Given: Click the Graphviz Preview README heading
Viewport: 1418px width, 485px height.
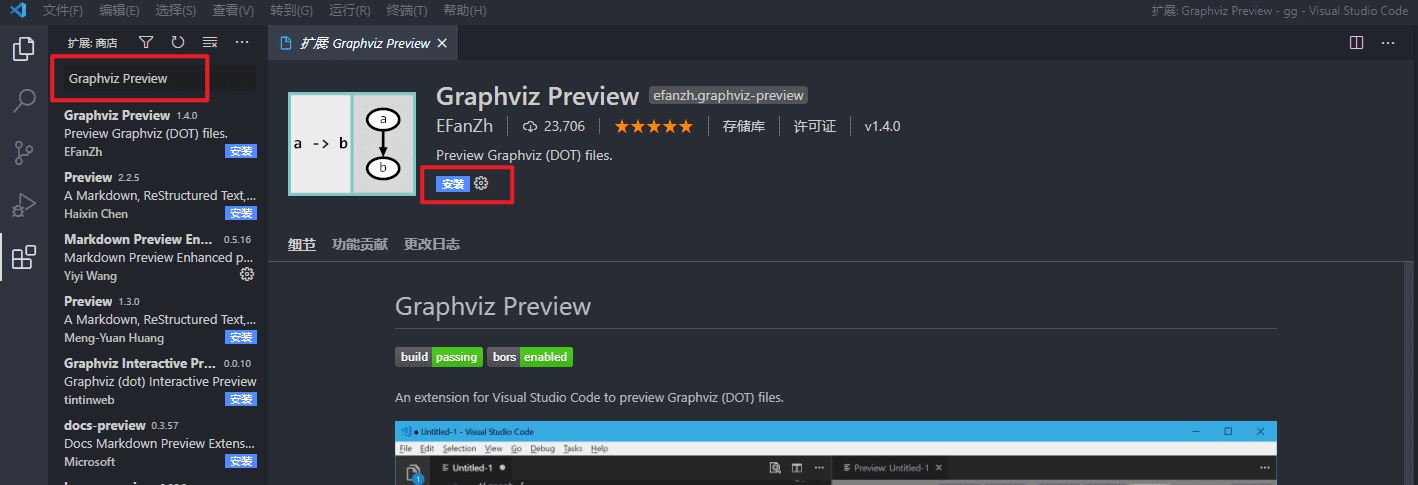Looking at the screenshot, I should point(493,306).
